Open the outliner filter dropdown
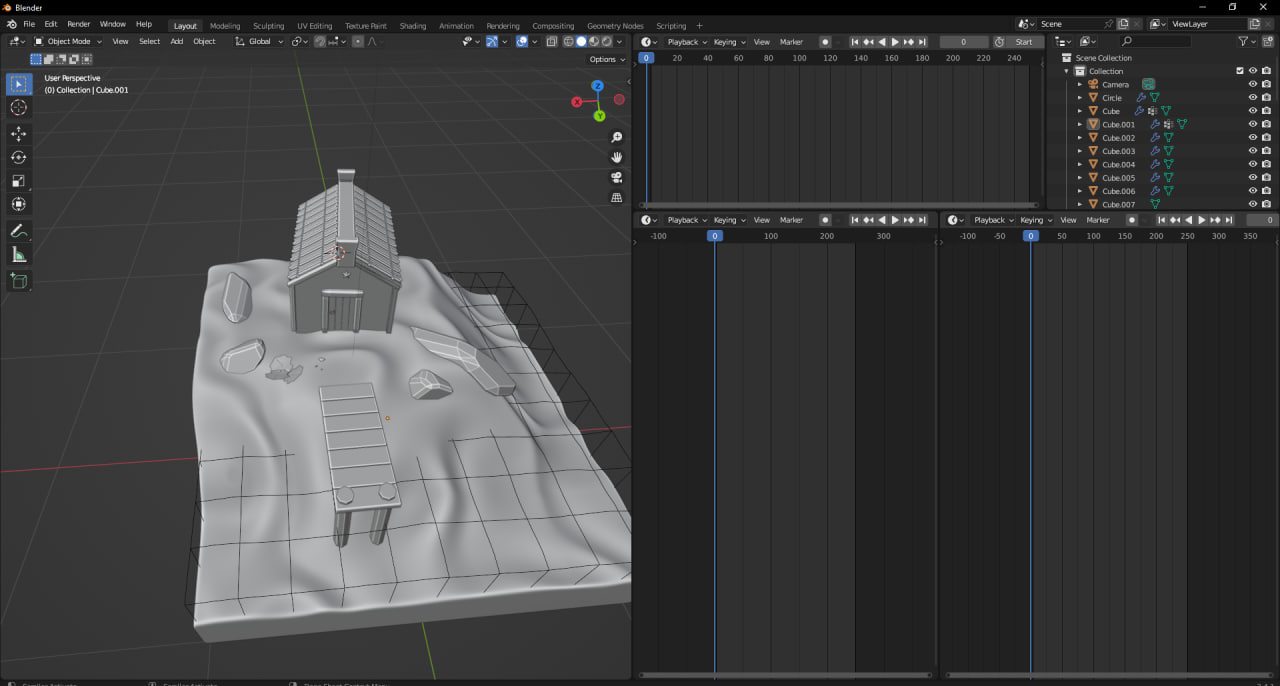Image resolution: width=1280 pixels, height=686 pixels. point(1246,41)
